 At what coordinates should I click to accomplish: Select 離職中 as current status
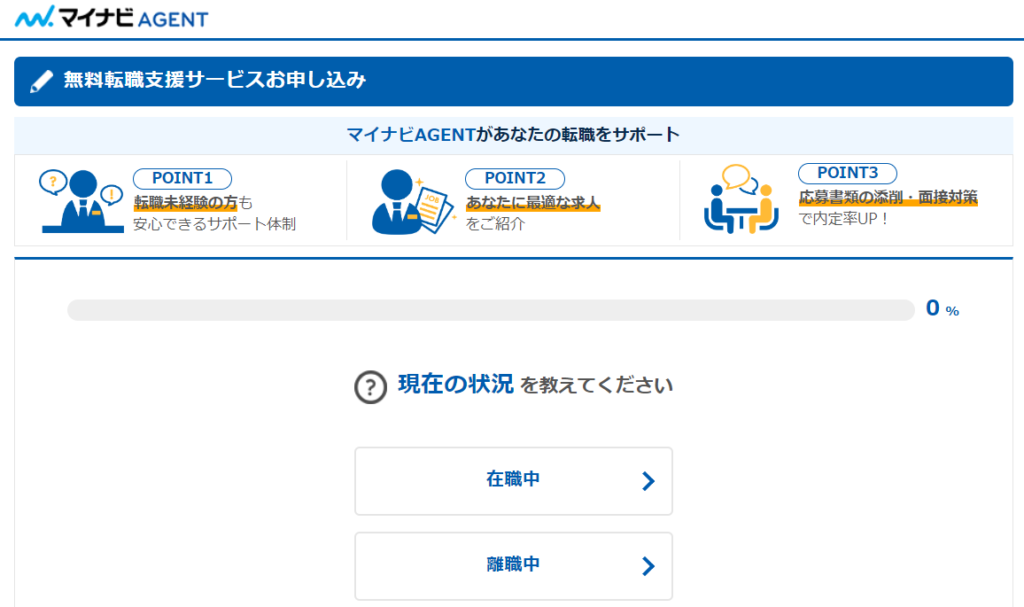click(513, 566)
